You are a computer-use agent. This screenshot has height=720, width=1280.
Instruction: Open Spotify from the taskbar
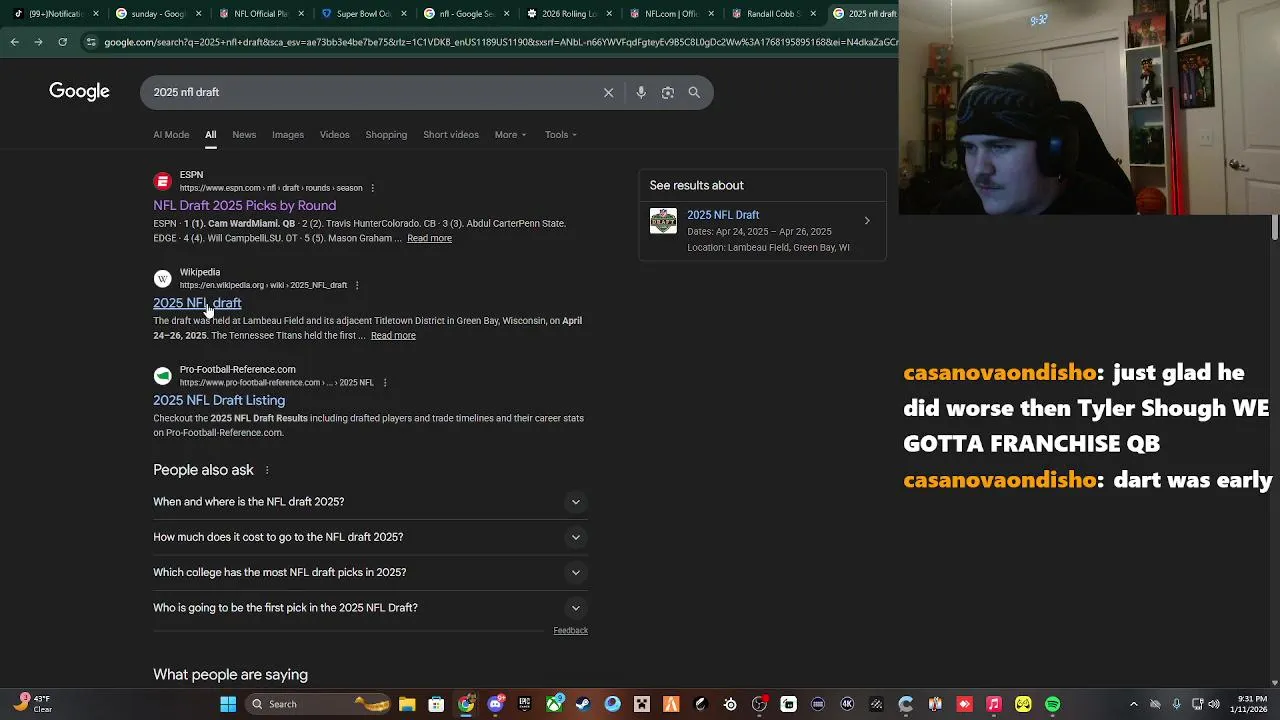pyautogui.click(x=1053, y=704)
